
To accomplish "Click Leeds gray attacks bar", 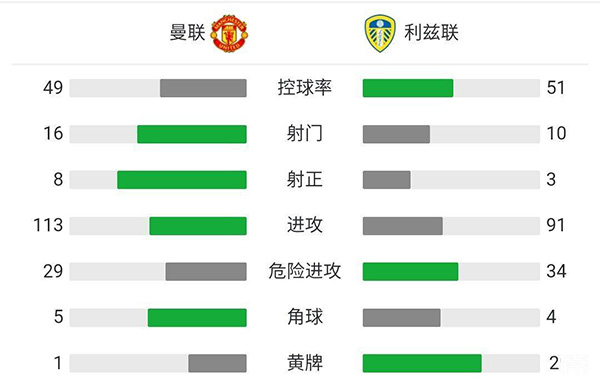I will pyautogui.click(x=403, y=226).
